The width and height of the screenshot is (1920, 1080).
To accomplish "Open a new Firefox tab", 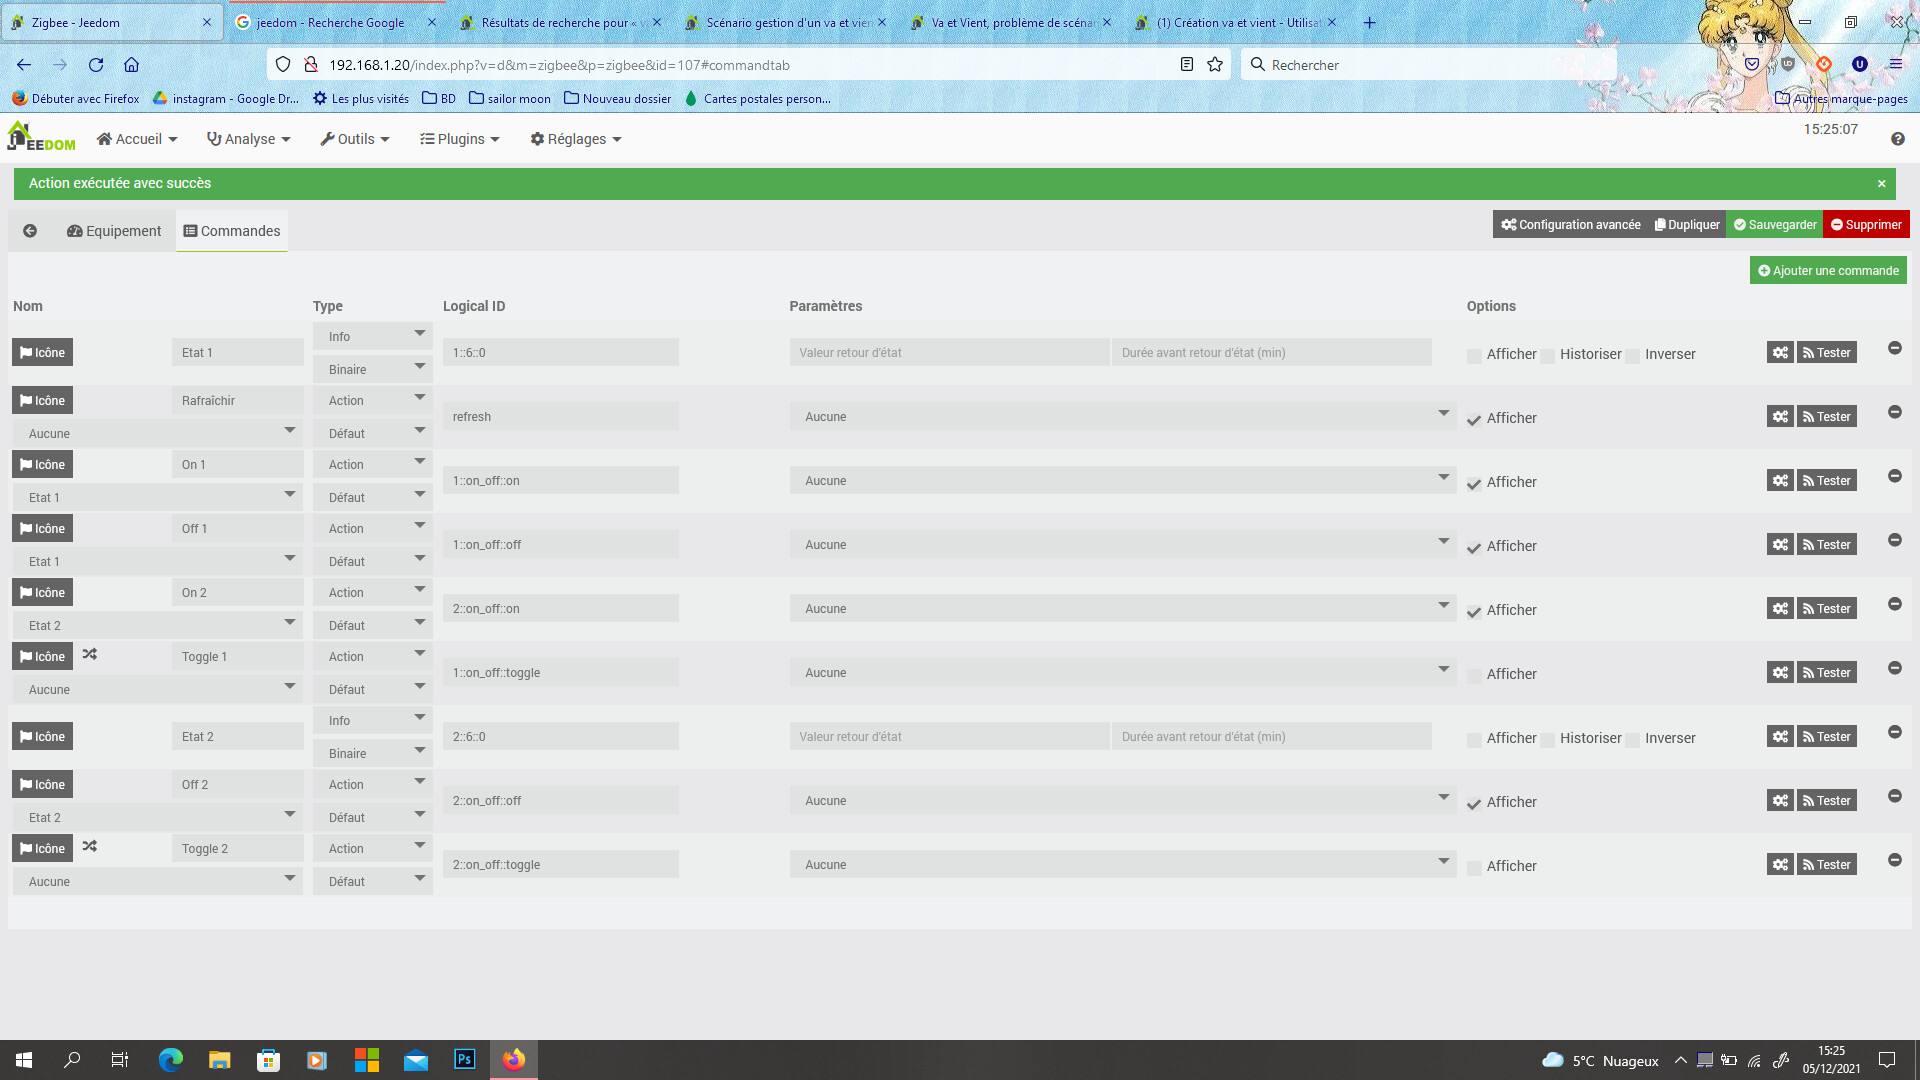I will point(1369,22).
